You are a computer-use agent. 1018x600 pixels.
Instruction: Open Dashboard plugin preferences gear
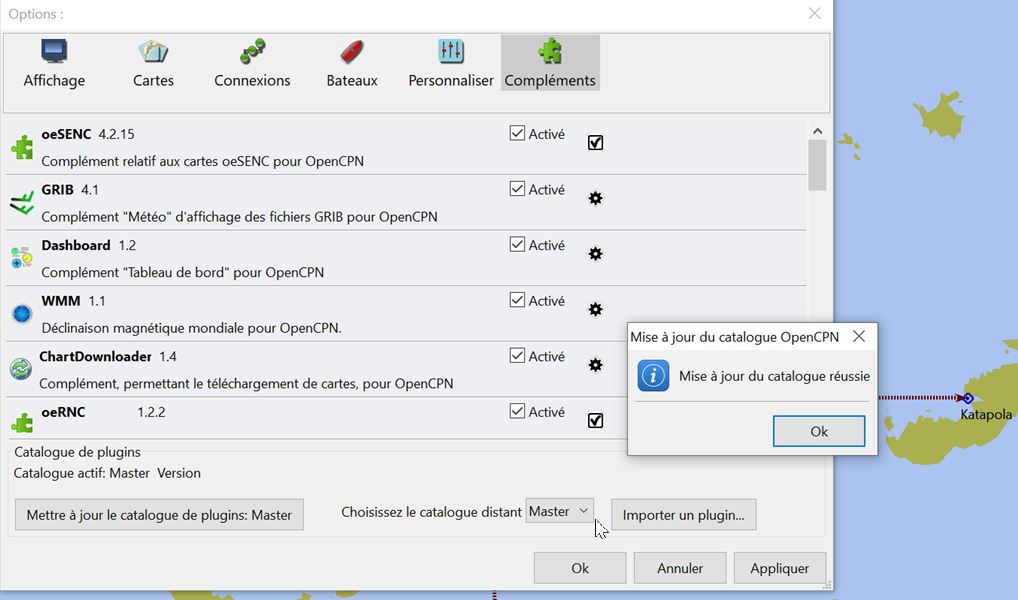tap(595, 254)
